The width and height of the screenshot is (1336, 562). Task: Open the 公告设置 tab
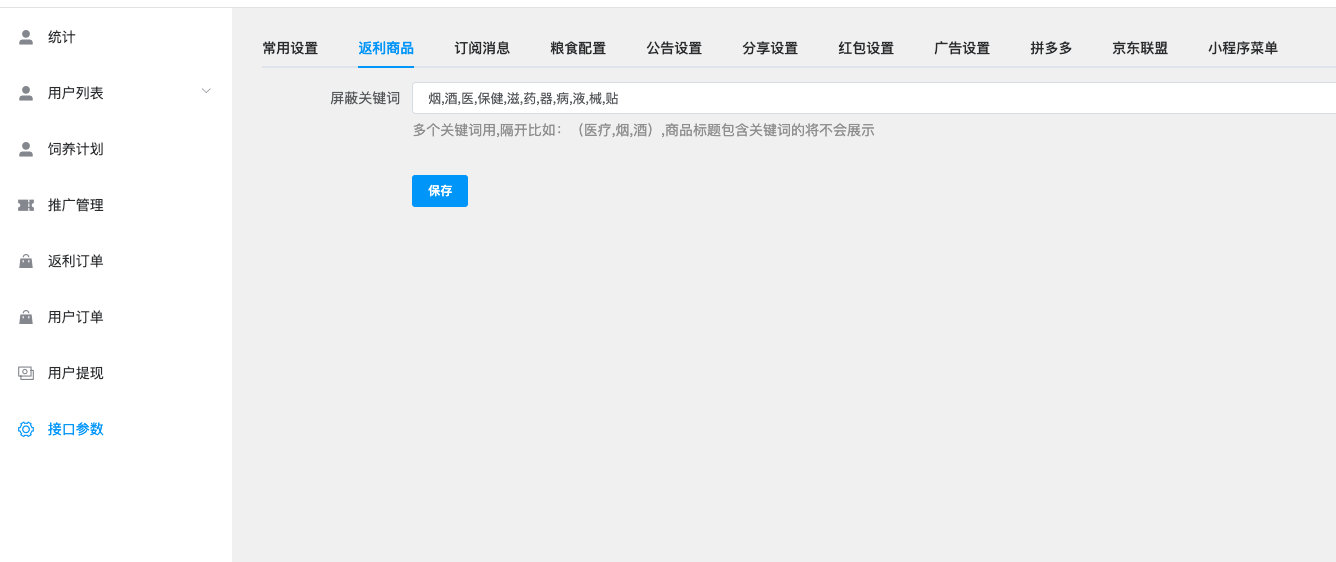(x=674, y=48)
